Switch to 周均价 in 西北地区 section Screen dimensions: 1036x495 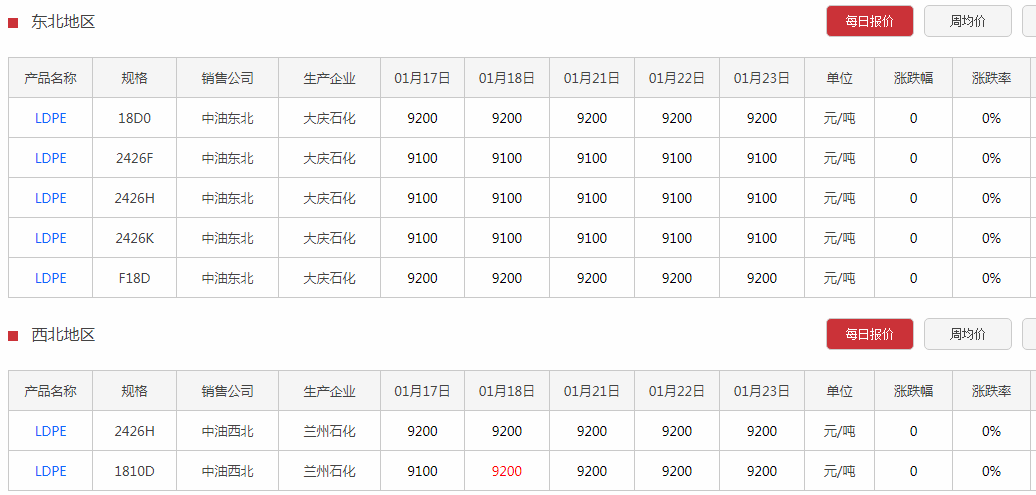[x=967, y=334]
